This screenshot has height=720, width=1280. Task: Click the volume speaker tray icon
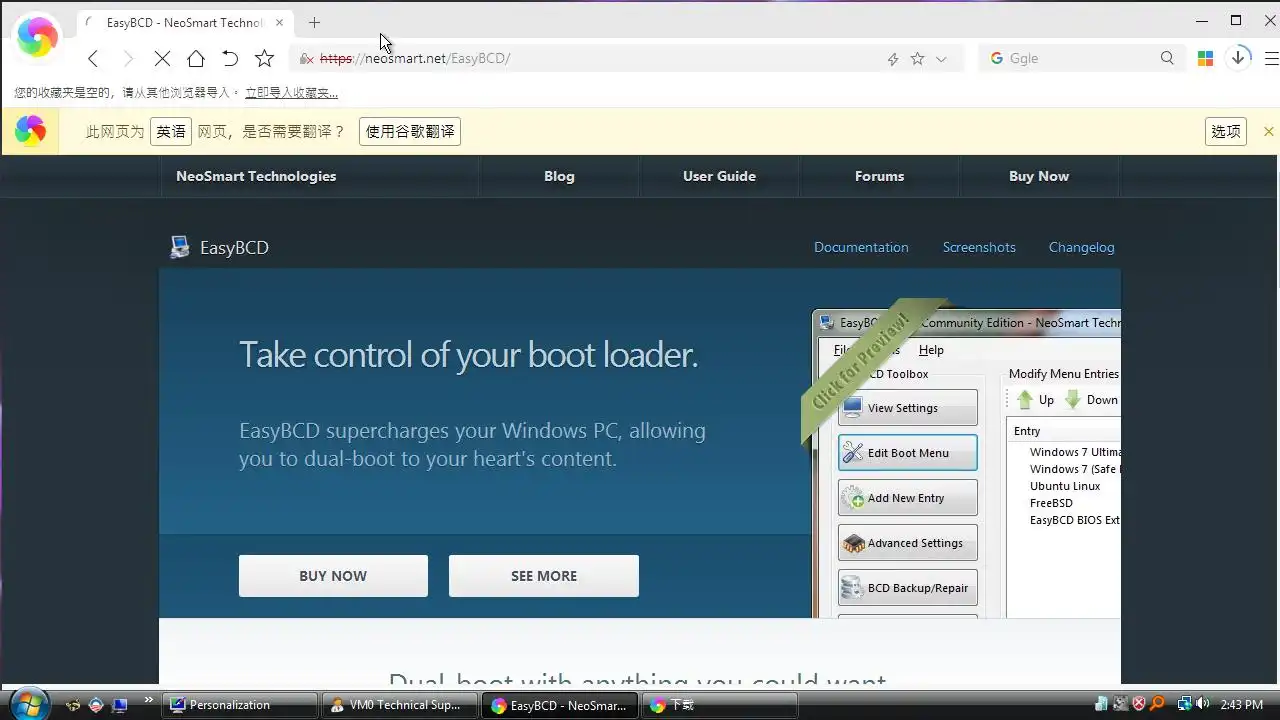pos(1202,704)
